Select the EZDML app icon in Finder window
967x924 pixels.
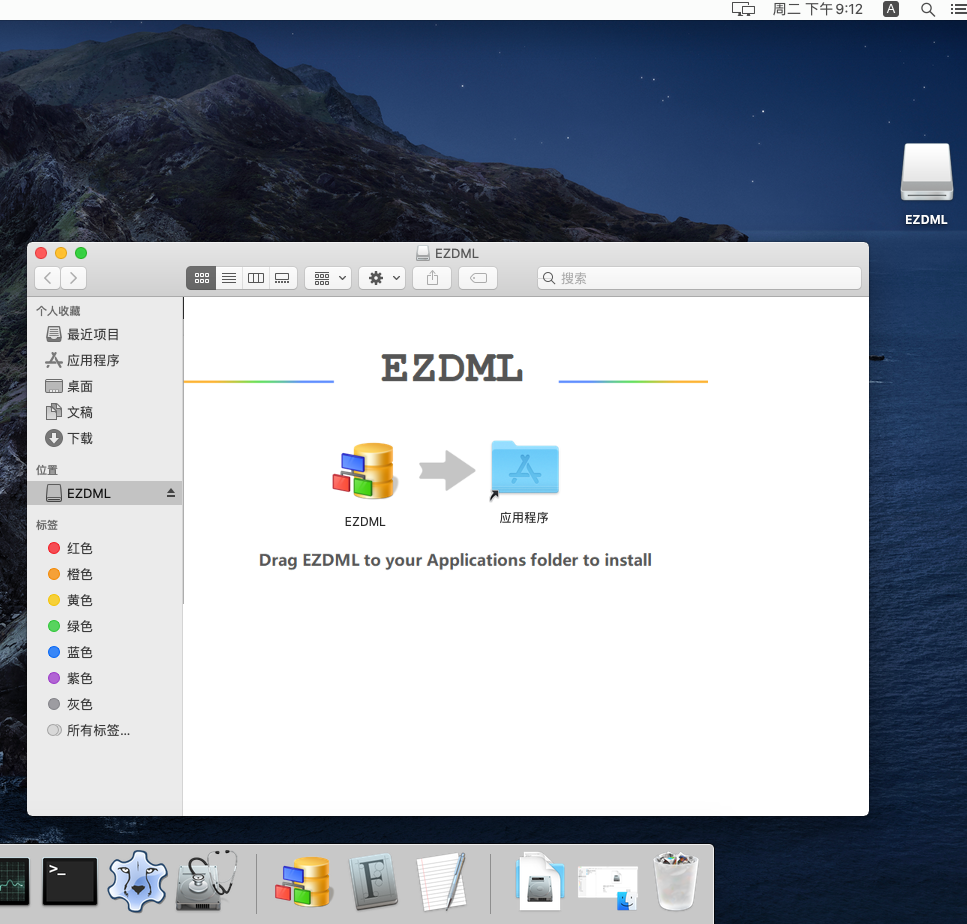coord(364,471)
